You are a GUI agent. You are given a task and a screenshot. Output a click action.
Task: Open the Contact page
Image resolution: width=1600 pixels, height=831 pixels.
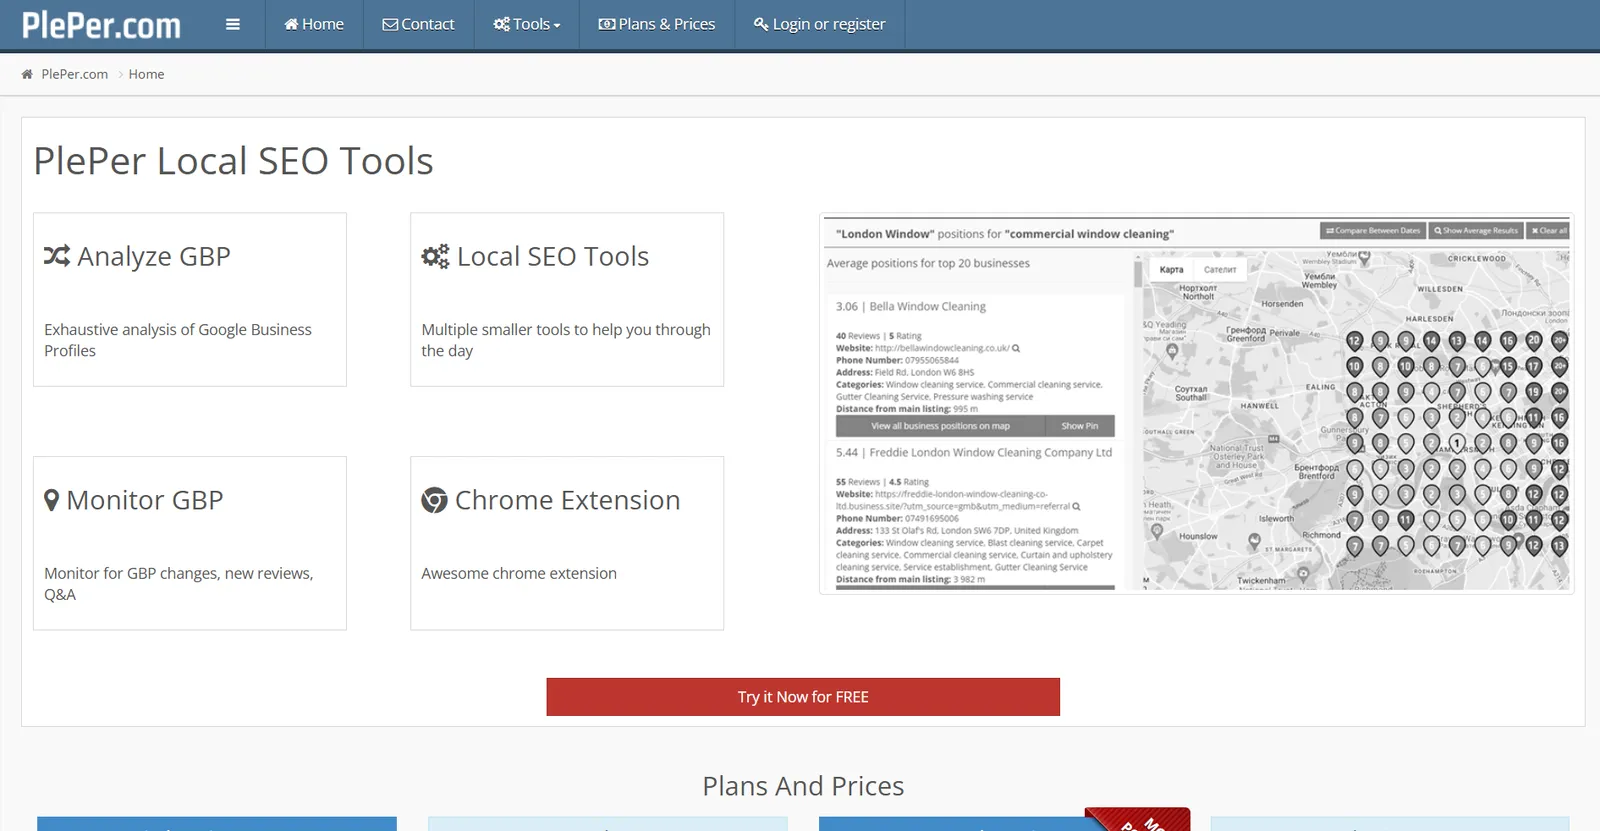coord(418,24)
